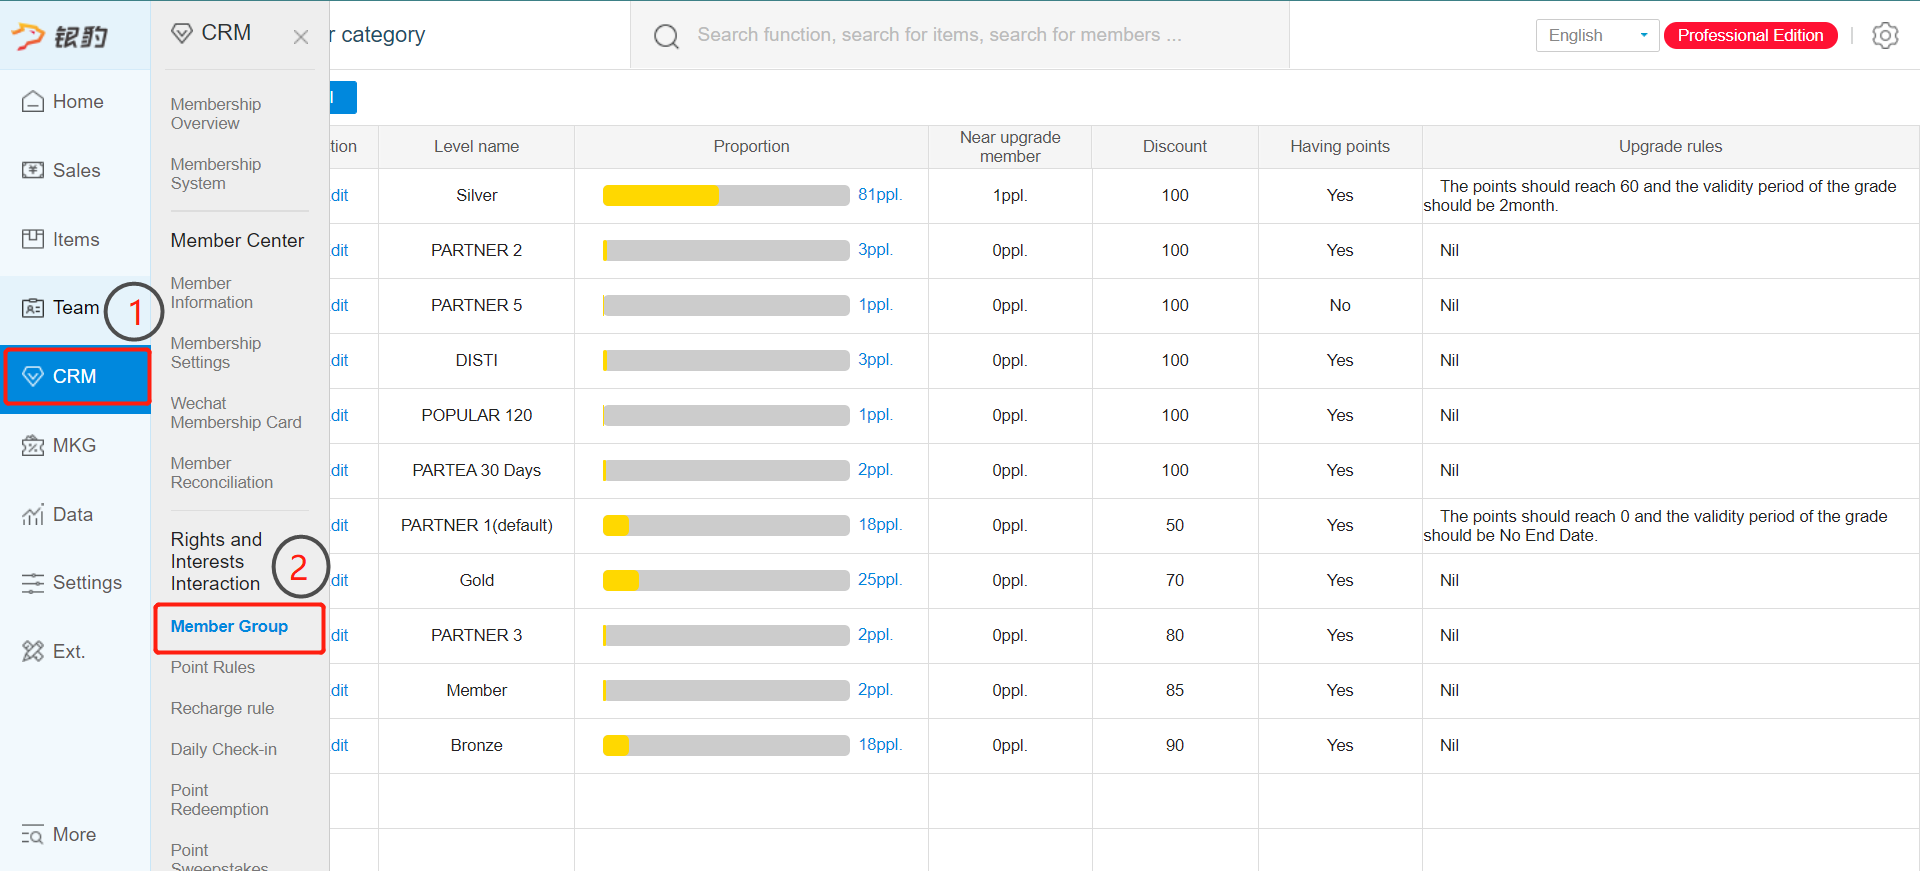This screenshot has width=1920, height=871.
Task: Open Membership Overview menu item
Action: [x=216, y=114]
